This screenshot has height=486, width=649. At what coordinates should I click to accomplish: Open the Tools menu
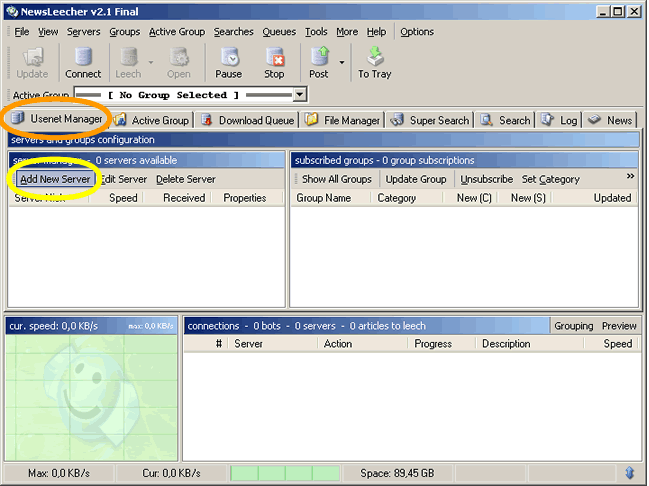pyautogui.click(x=316, y=31)
